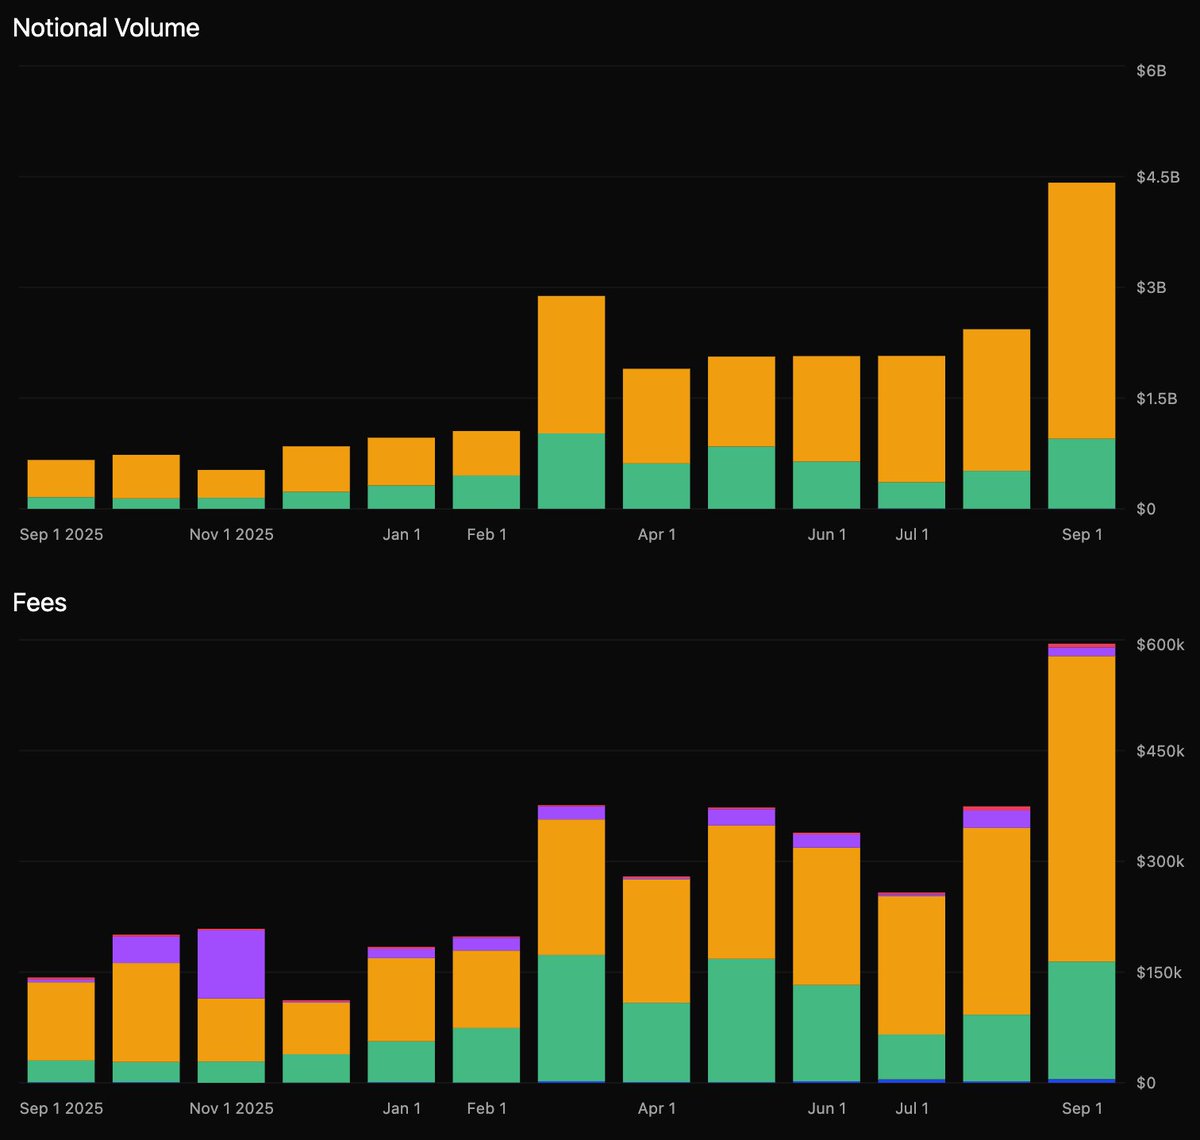Click orange segment of tallest Fees bar
Viewport: 1200px width, 1140px height.
1081,809
